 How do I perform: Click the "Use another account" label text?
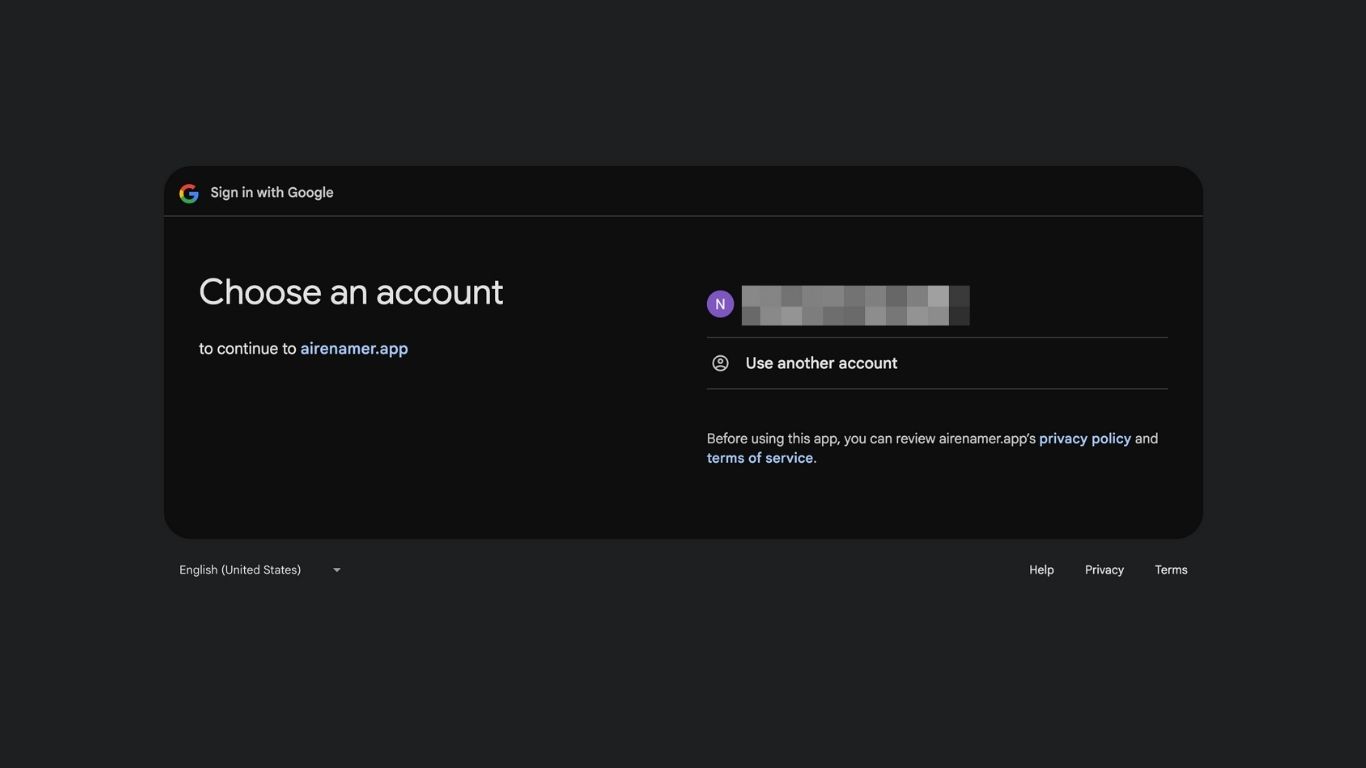(x=821, y=362)
